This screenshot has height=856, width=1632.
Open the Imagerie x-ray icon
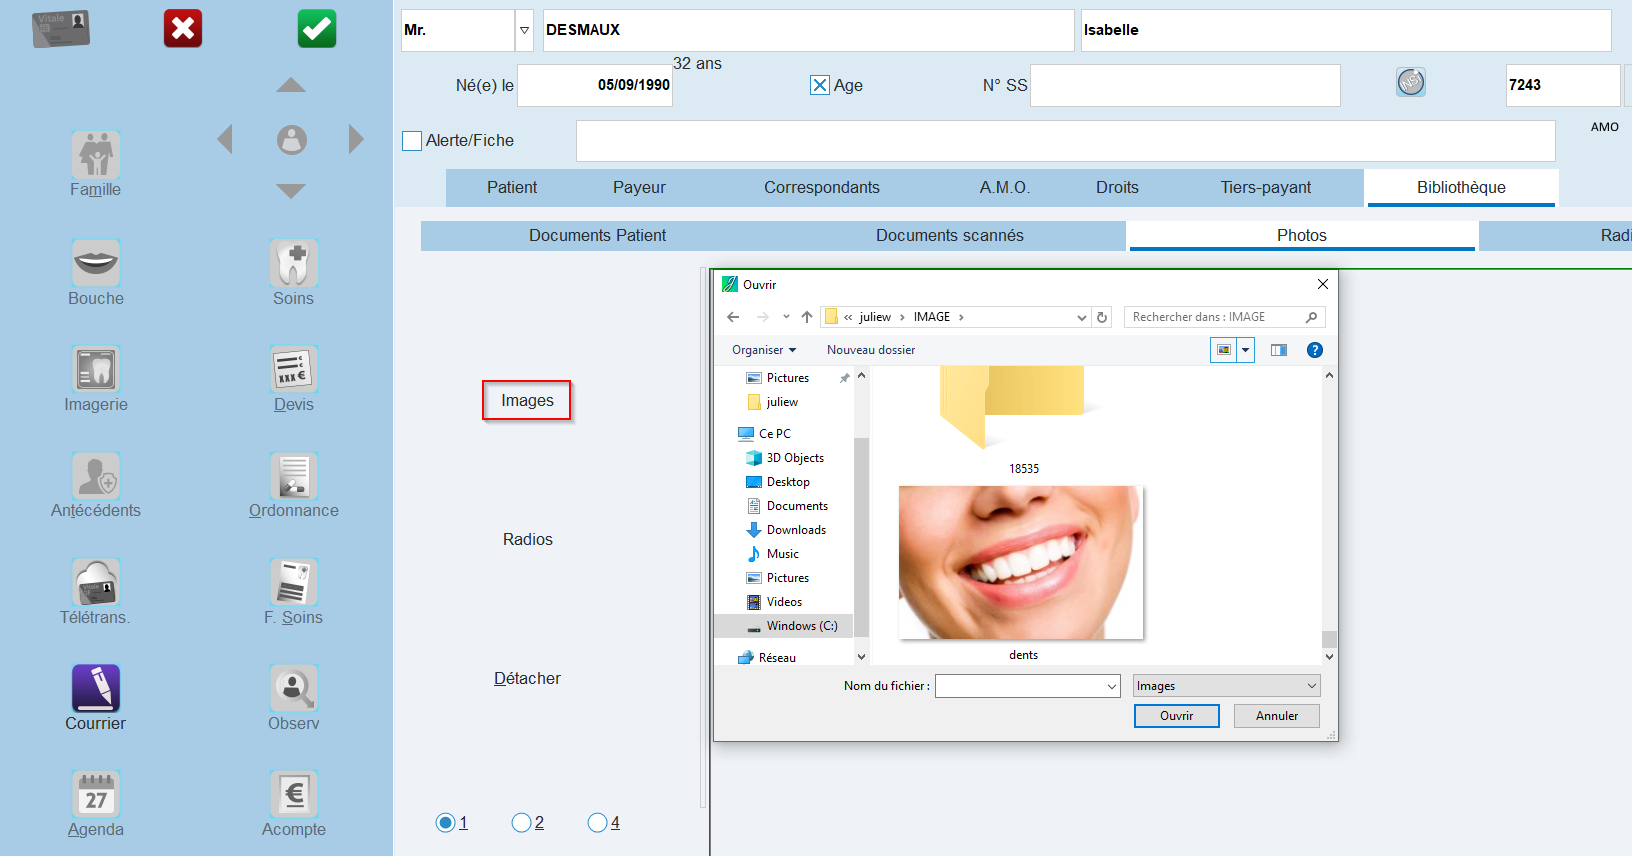point(96,369)
